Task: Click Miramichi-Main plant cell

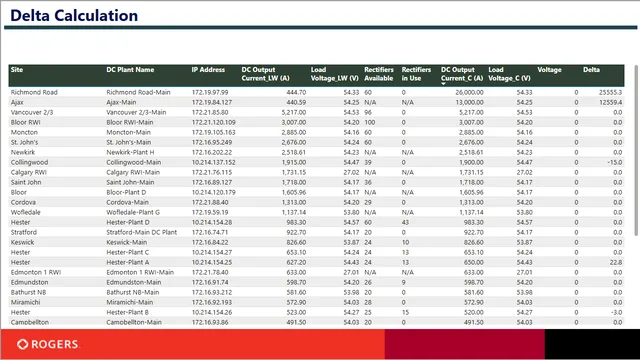Action: coord(129,302)
